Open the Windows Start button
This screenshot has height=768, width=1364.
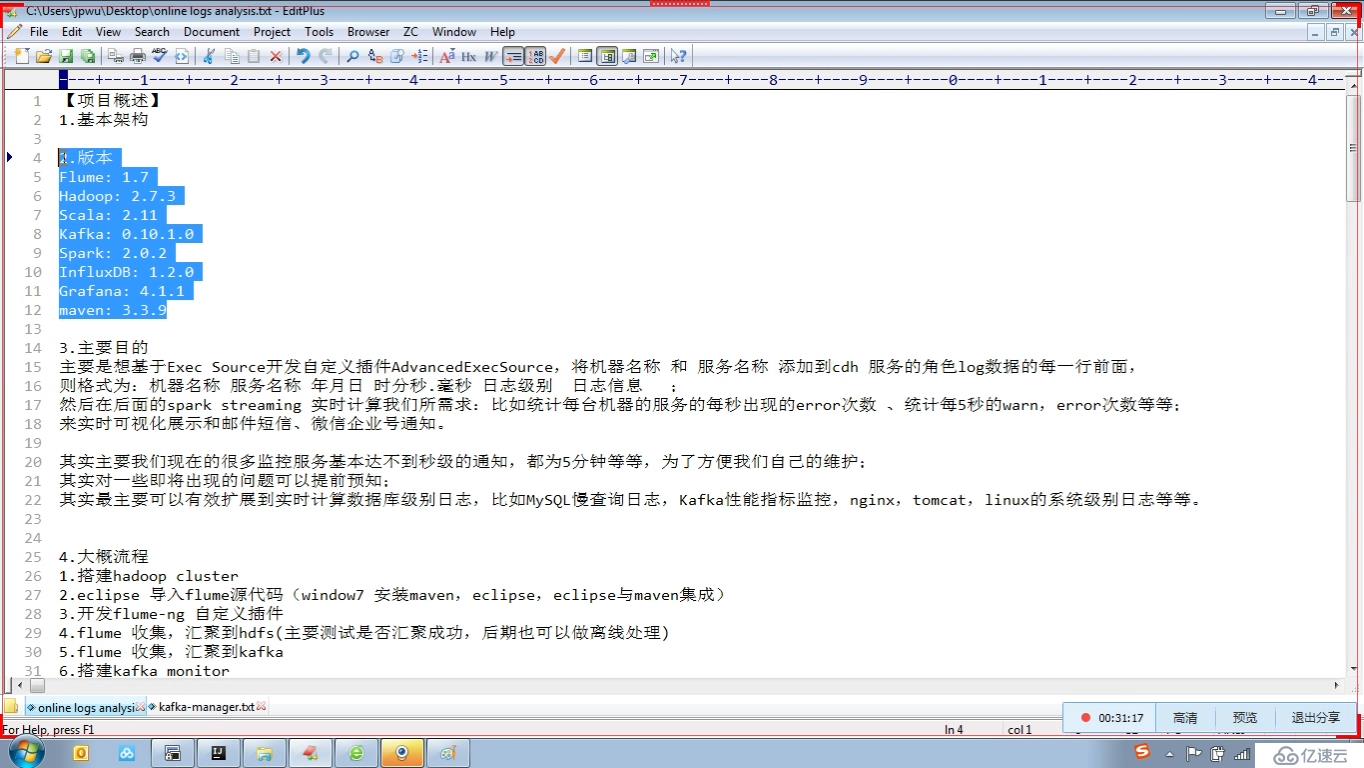pos(27,752)
